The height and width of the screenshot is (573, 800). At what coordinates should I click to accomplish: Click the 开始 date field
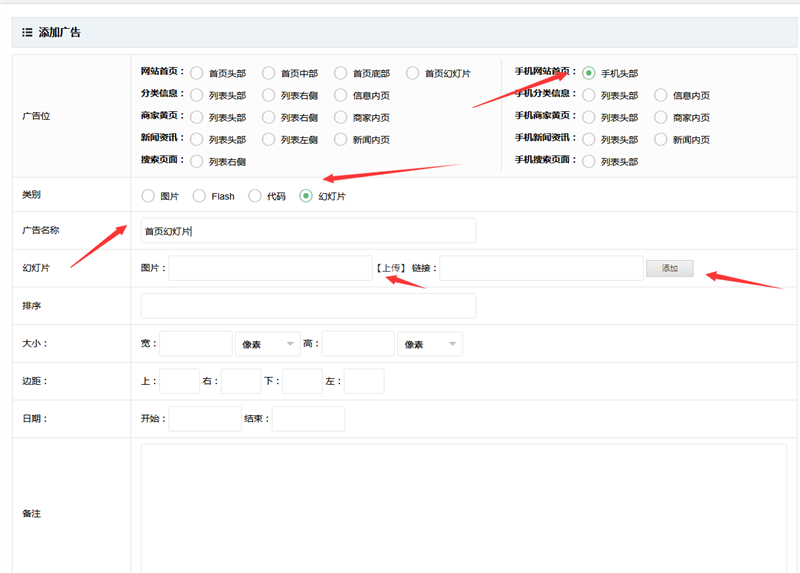coord(204,419)
